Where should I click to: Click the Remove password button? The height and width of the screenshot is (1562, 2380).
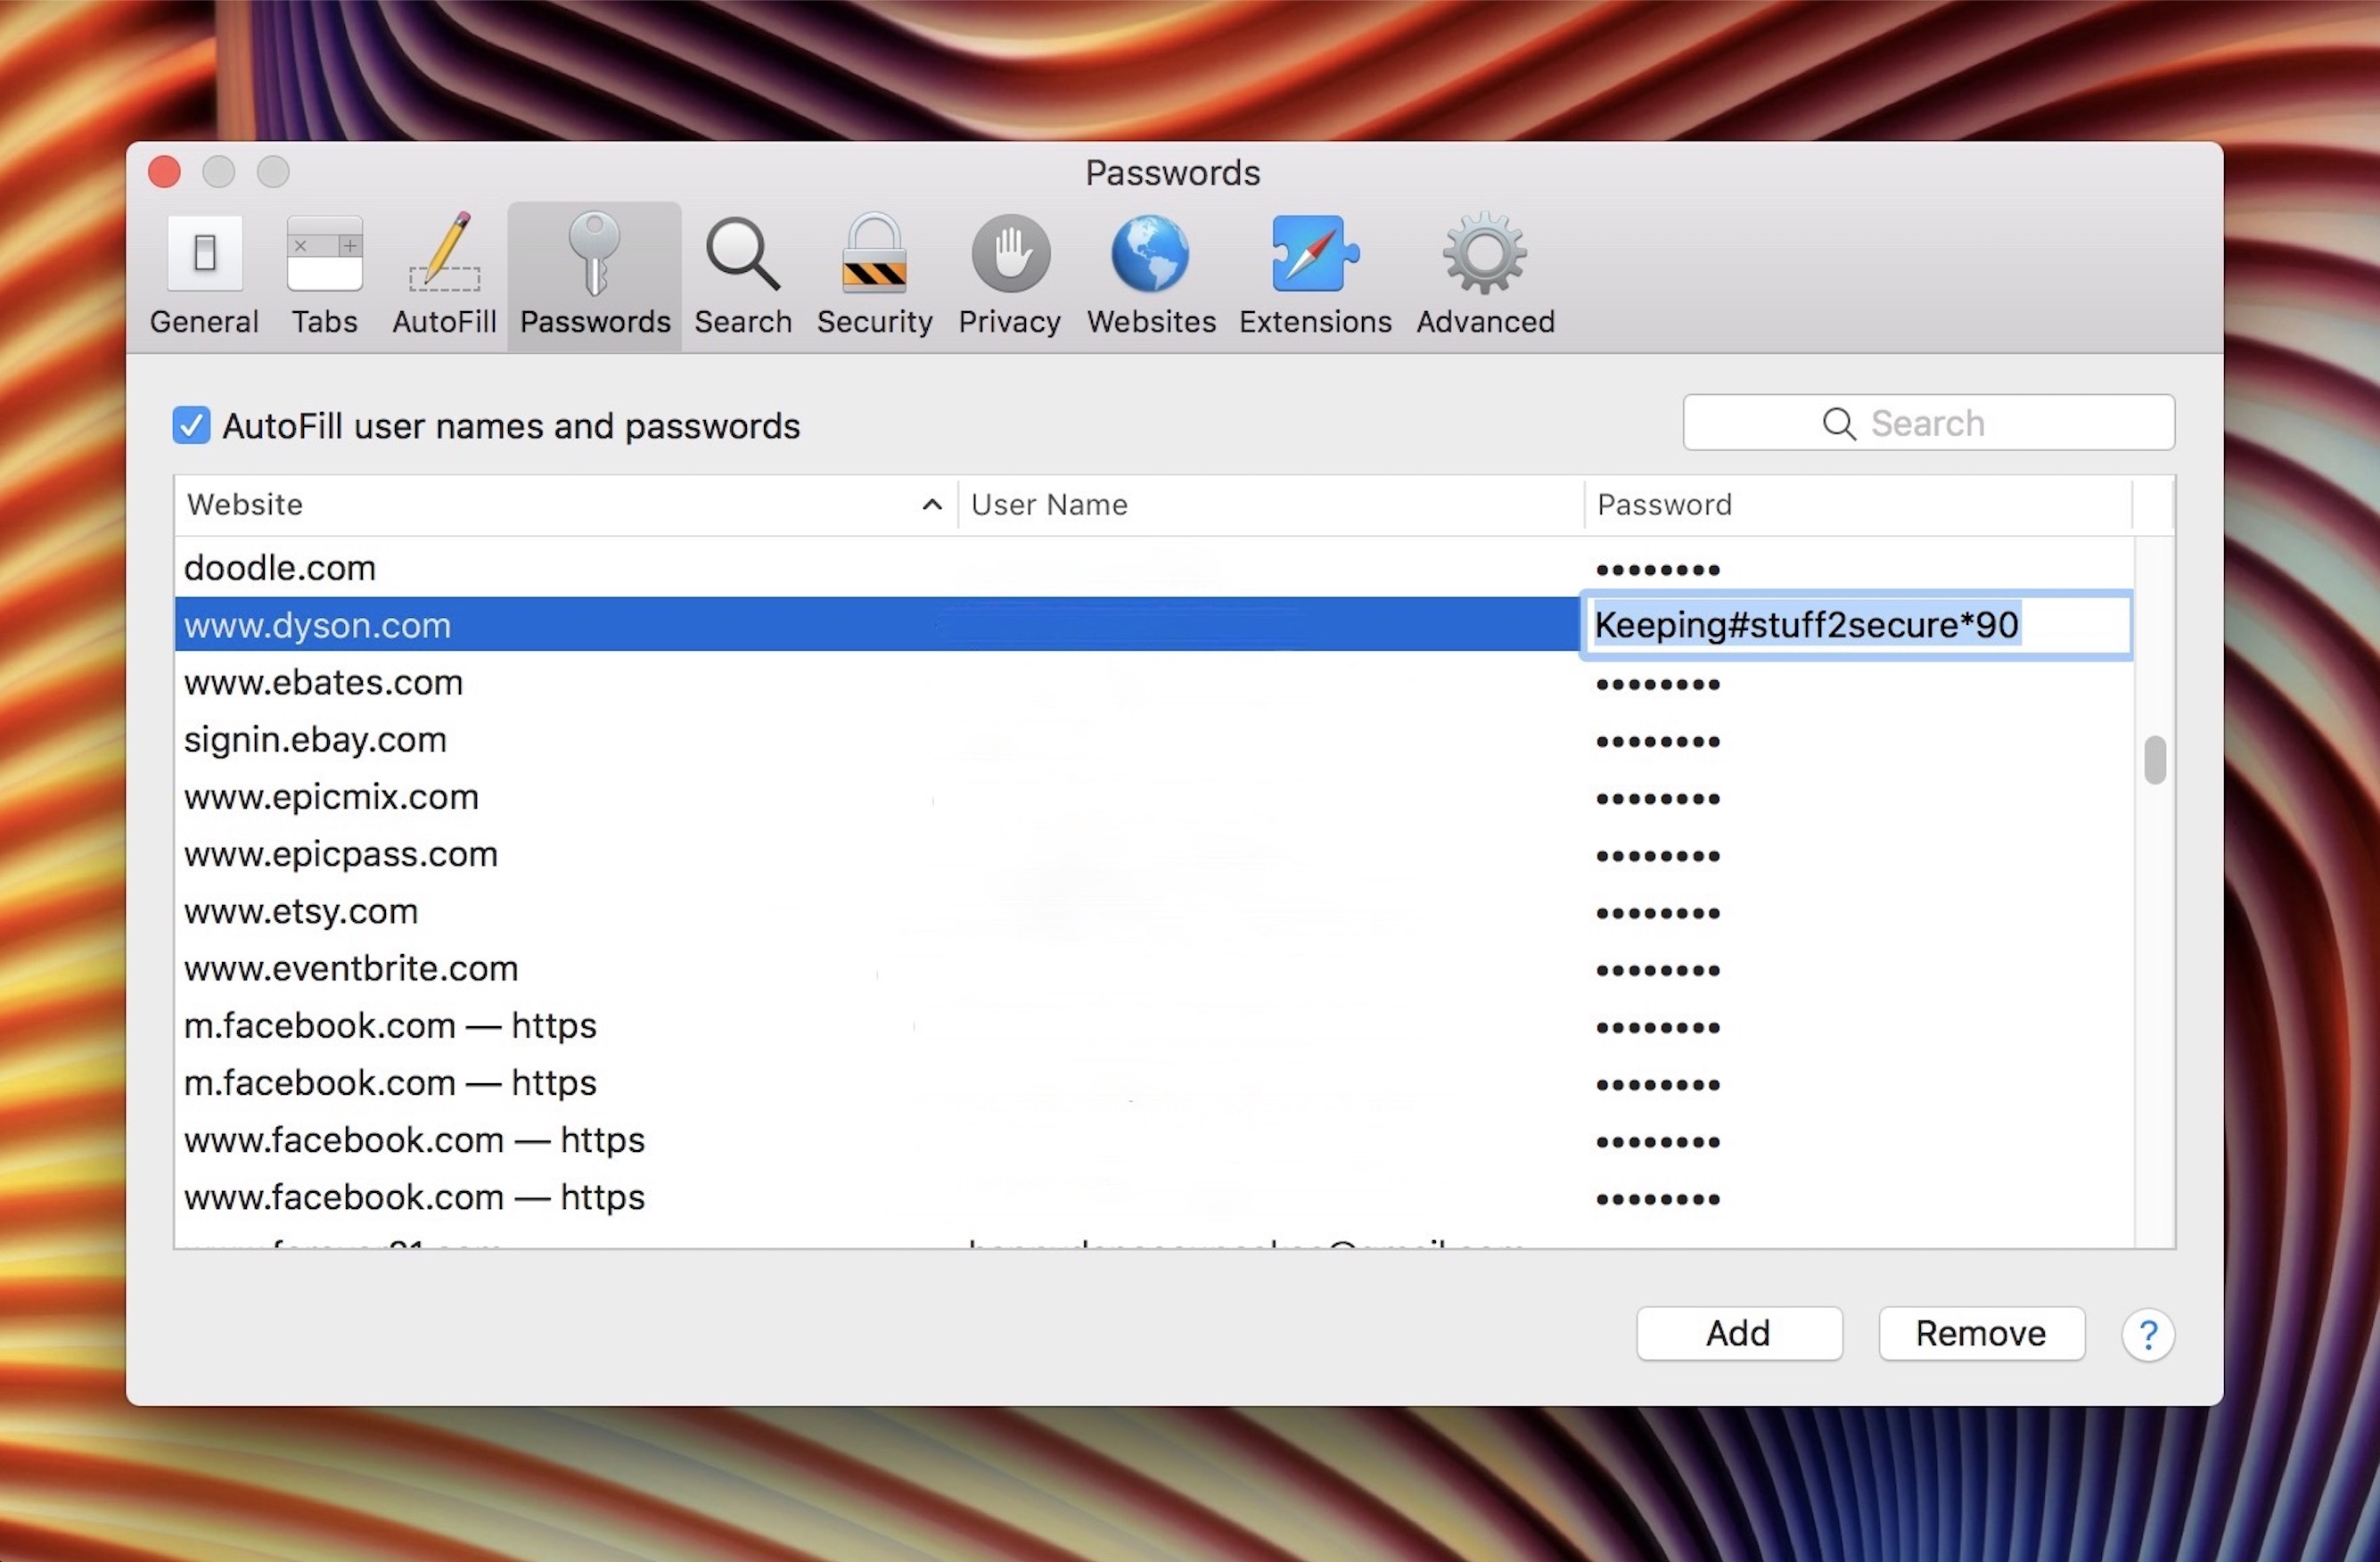click(1979, 1332)
